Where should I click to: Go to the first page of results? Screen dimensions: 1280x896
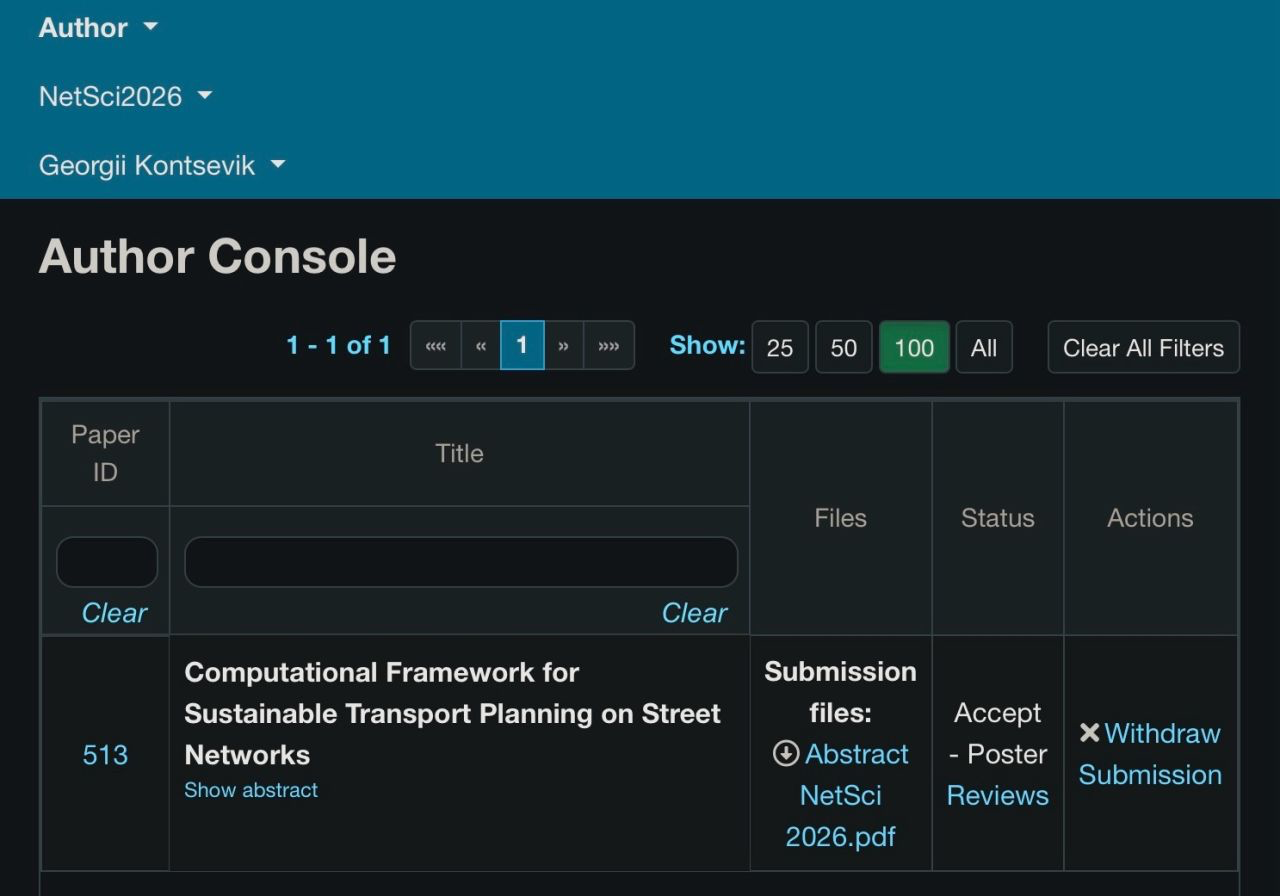click(x=436, y=346)
